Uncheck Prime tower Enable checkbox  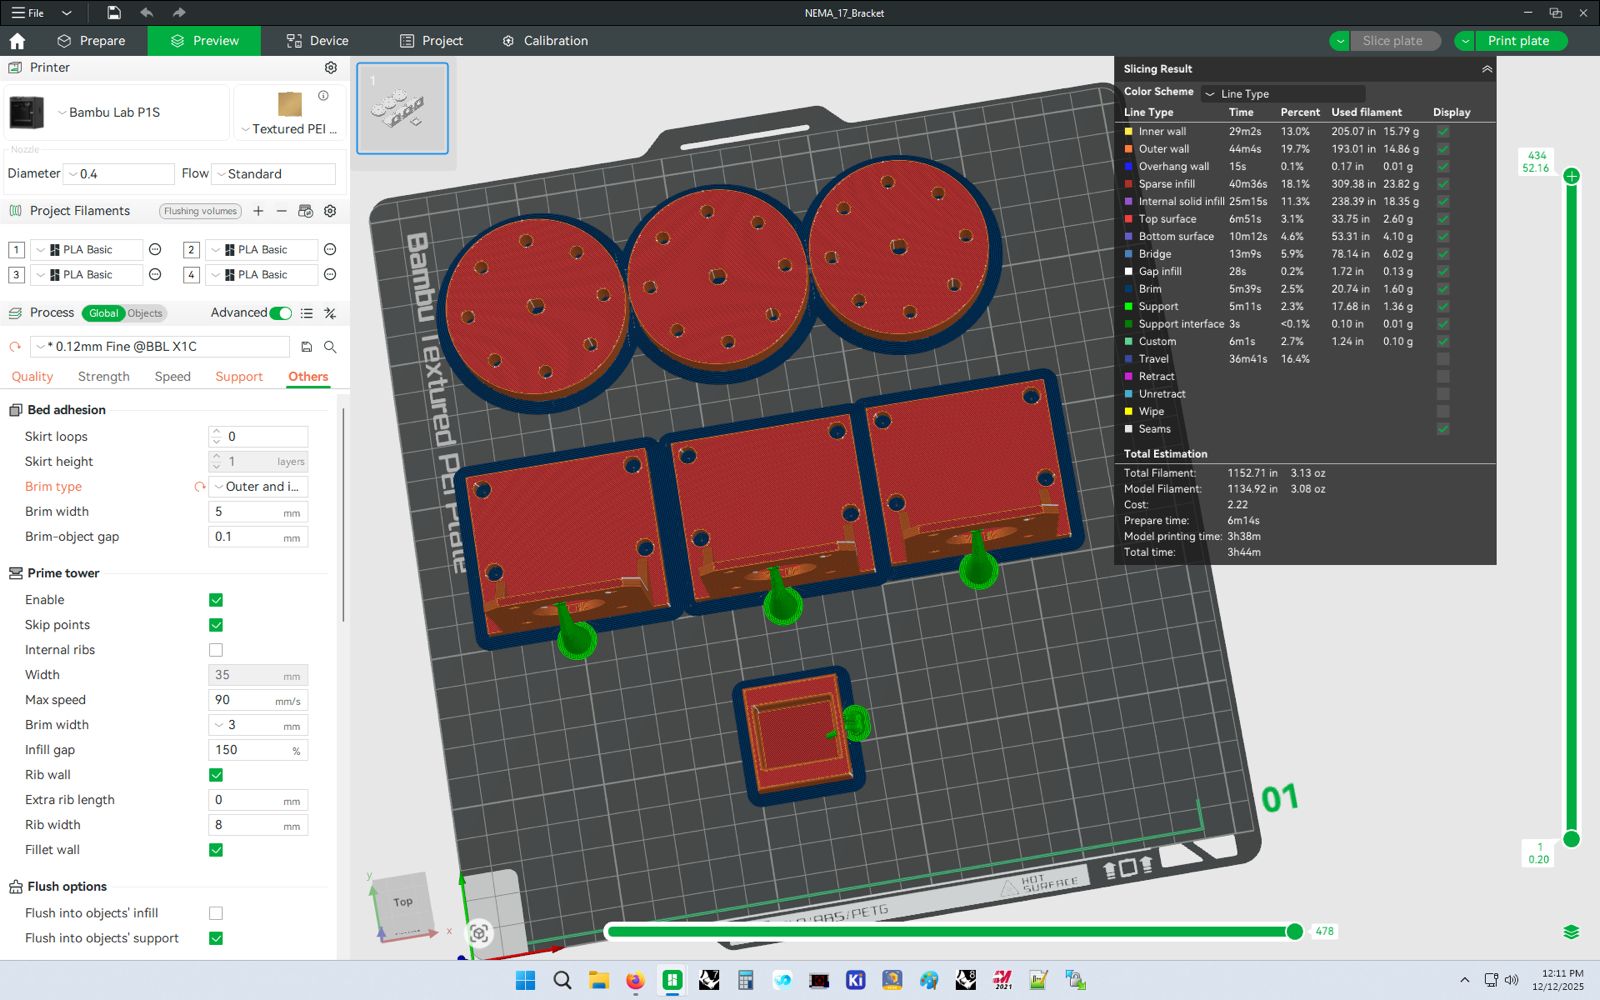(216, 600)
